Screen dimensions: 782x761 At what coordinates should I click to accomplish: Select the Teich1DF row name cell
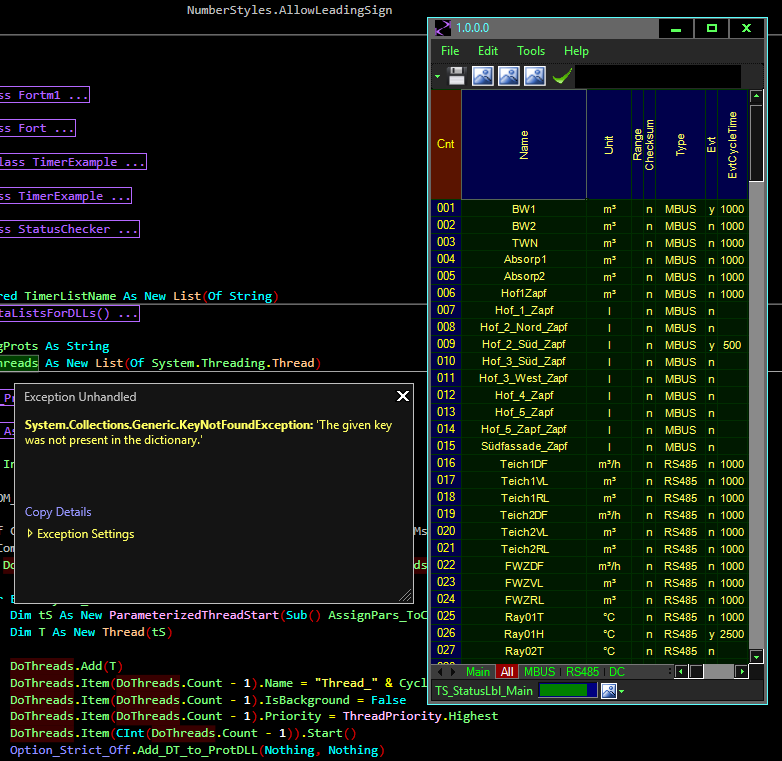pyautogui.click(x=524, y=464)
